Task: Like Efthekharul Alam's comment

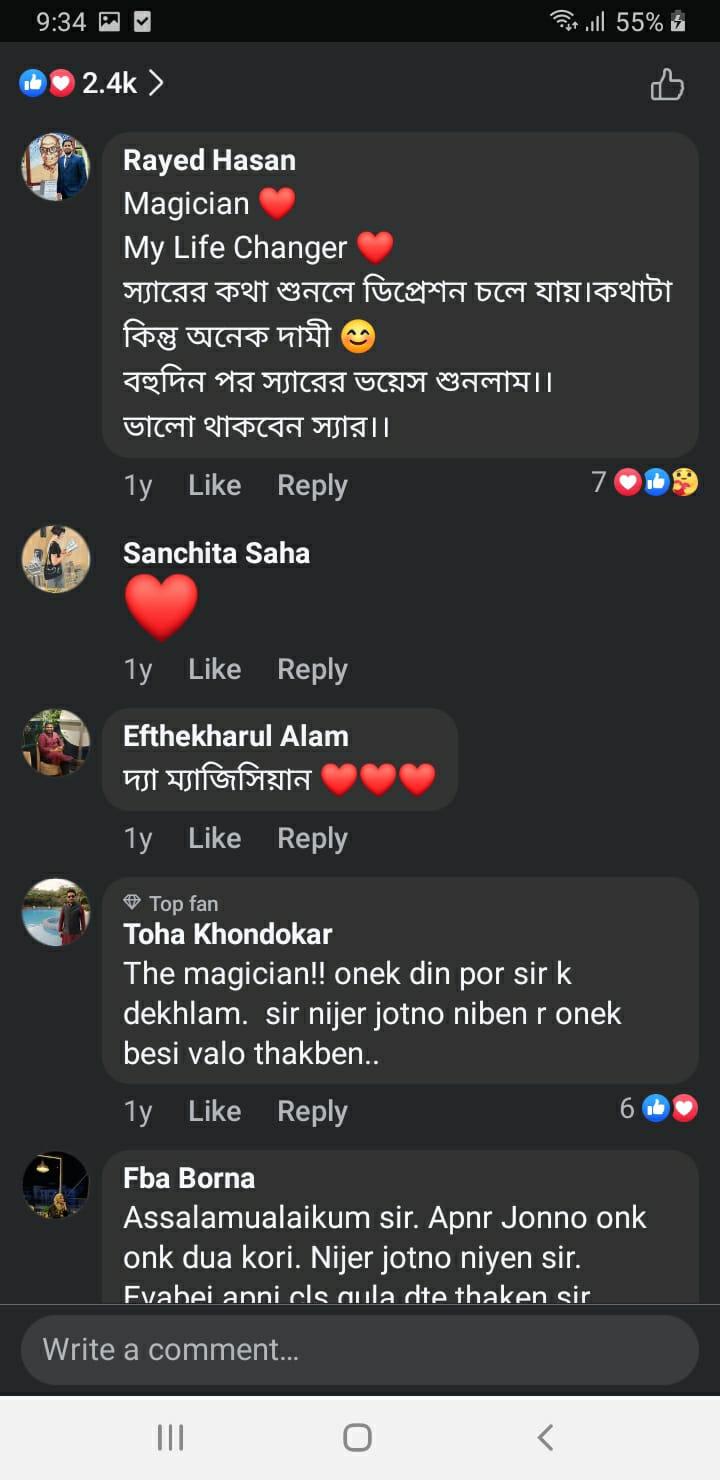Action: tap(214, 838)
